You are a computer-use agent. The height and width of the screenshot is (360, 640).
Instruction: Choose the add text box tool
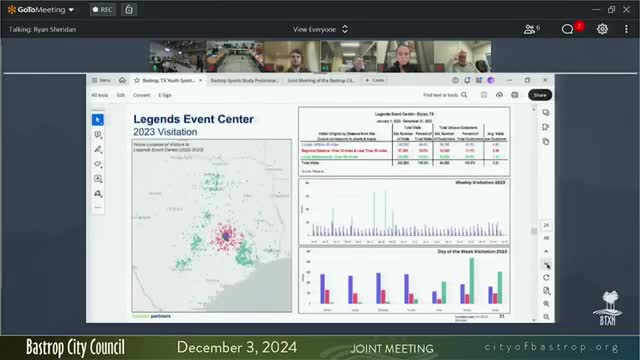click(98, 178)
